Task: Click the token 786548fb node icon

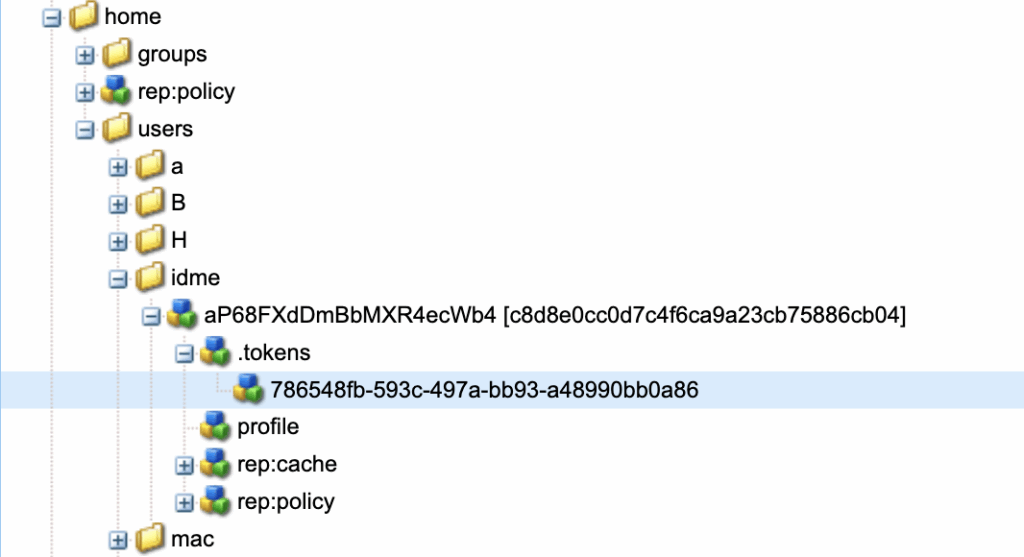Action: pyautogui.click(x=249, y=390)
